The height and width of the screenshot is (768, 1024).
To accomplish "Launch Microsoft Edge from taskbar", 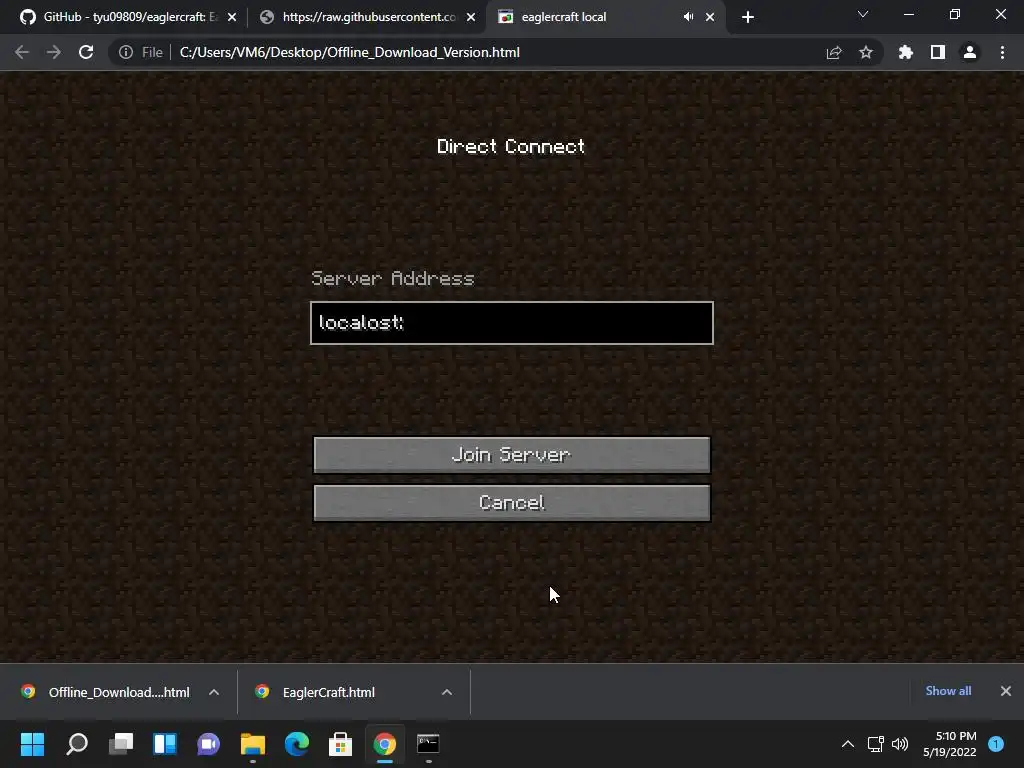I will pos(296,744).
